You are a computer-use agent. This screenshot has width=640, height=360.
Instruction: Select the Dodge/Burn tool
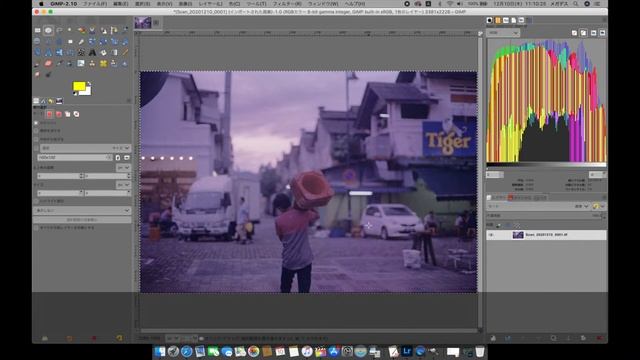pos(48,74)
